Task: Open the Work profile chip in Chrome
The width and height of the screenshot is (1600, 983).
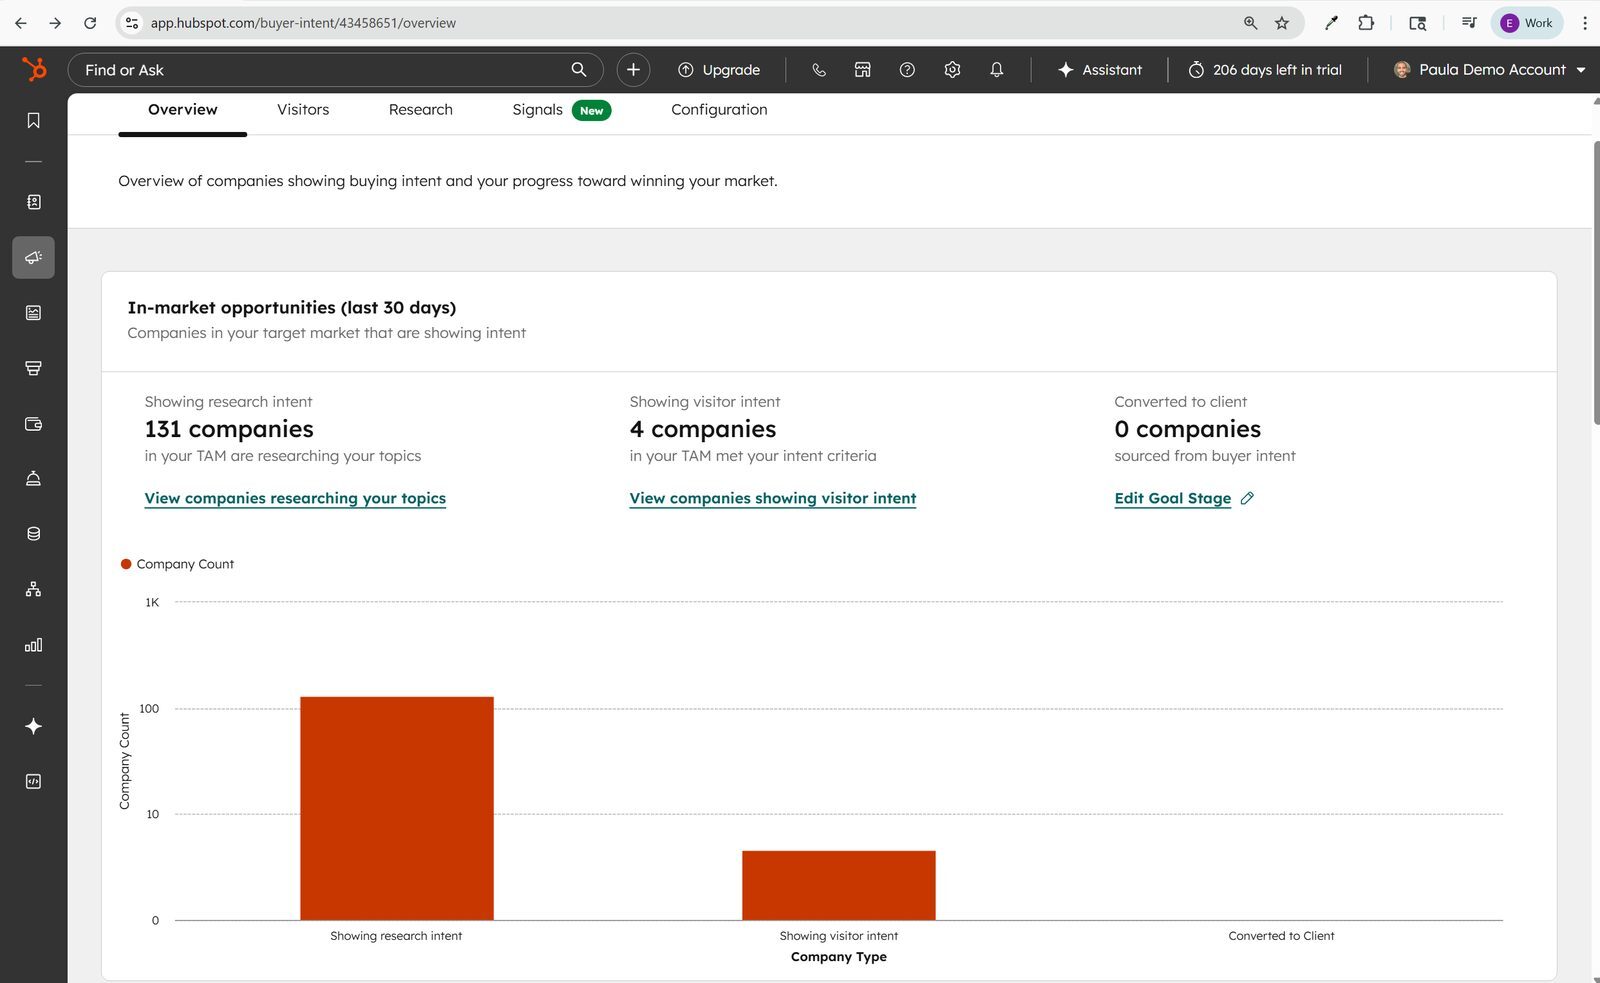Action: coord(1527,22)
